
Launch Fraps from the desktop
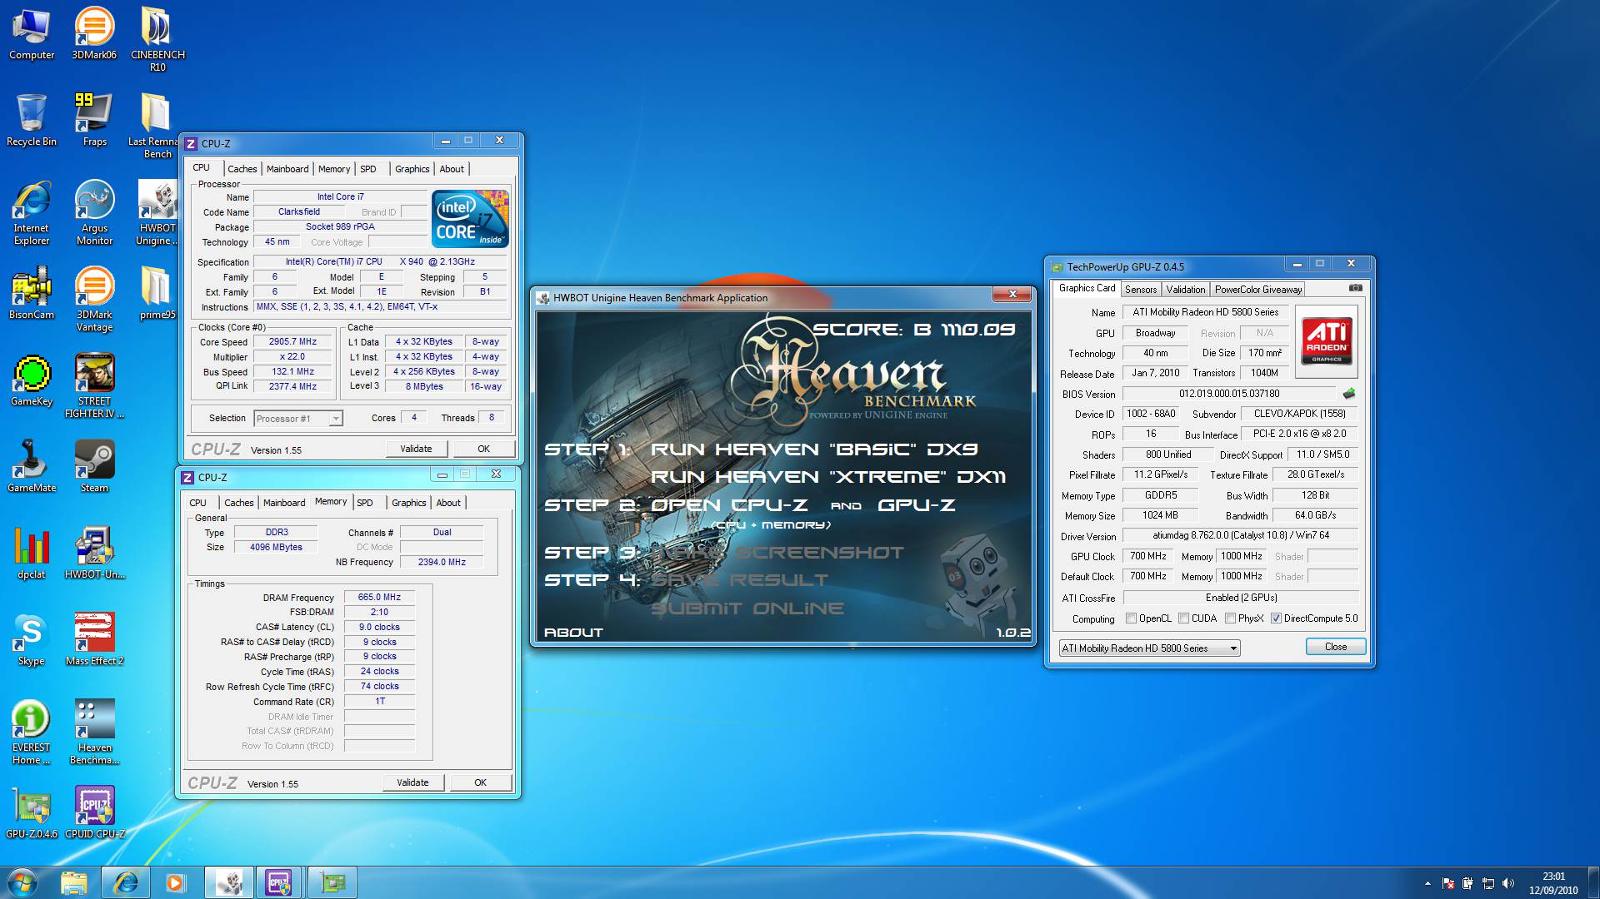coord(94,120)
